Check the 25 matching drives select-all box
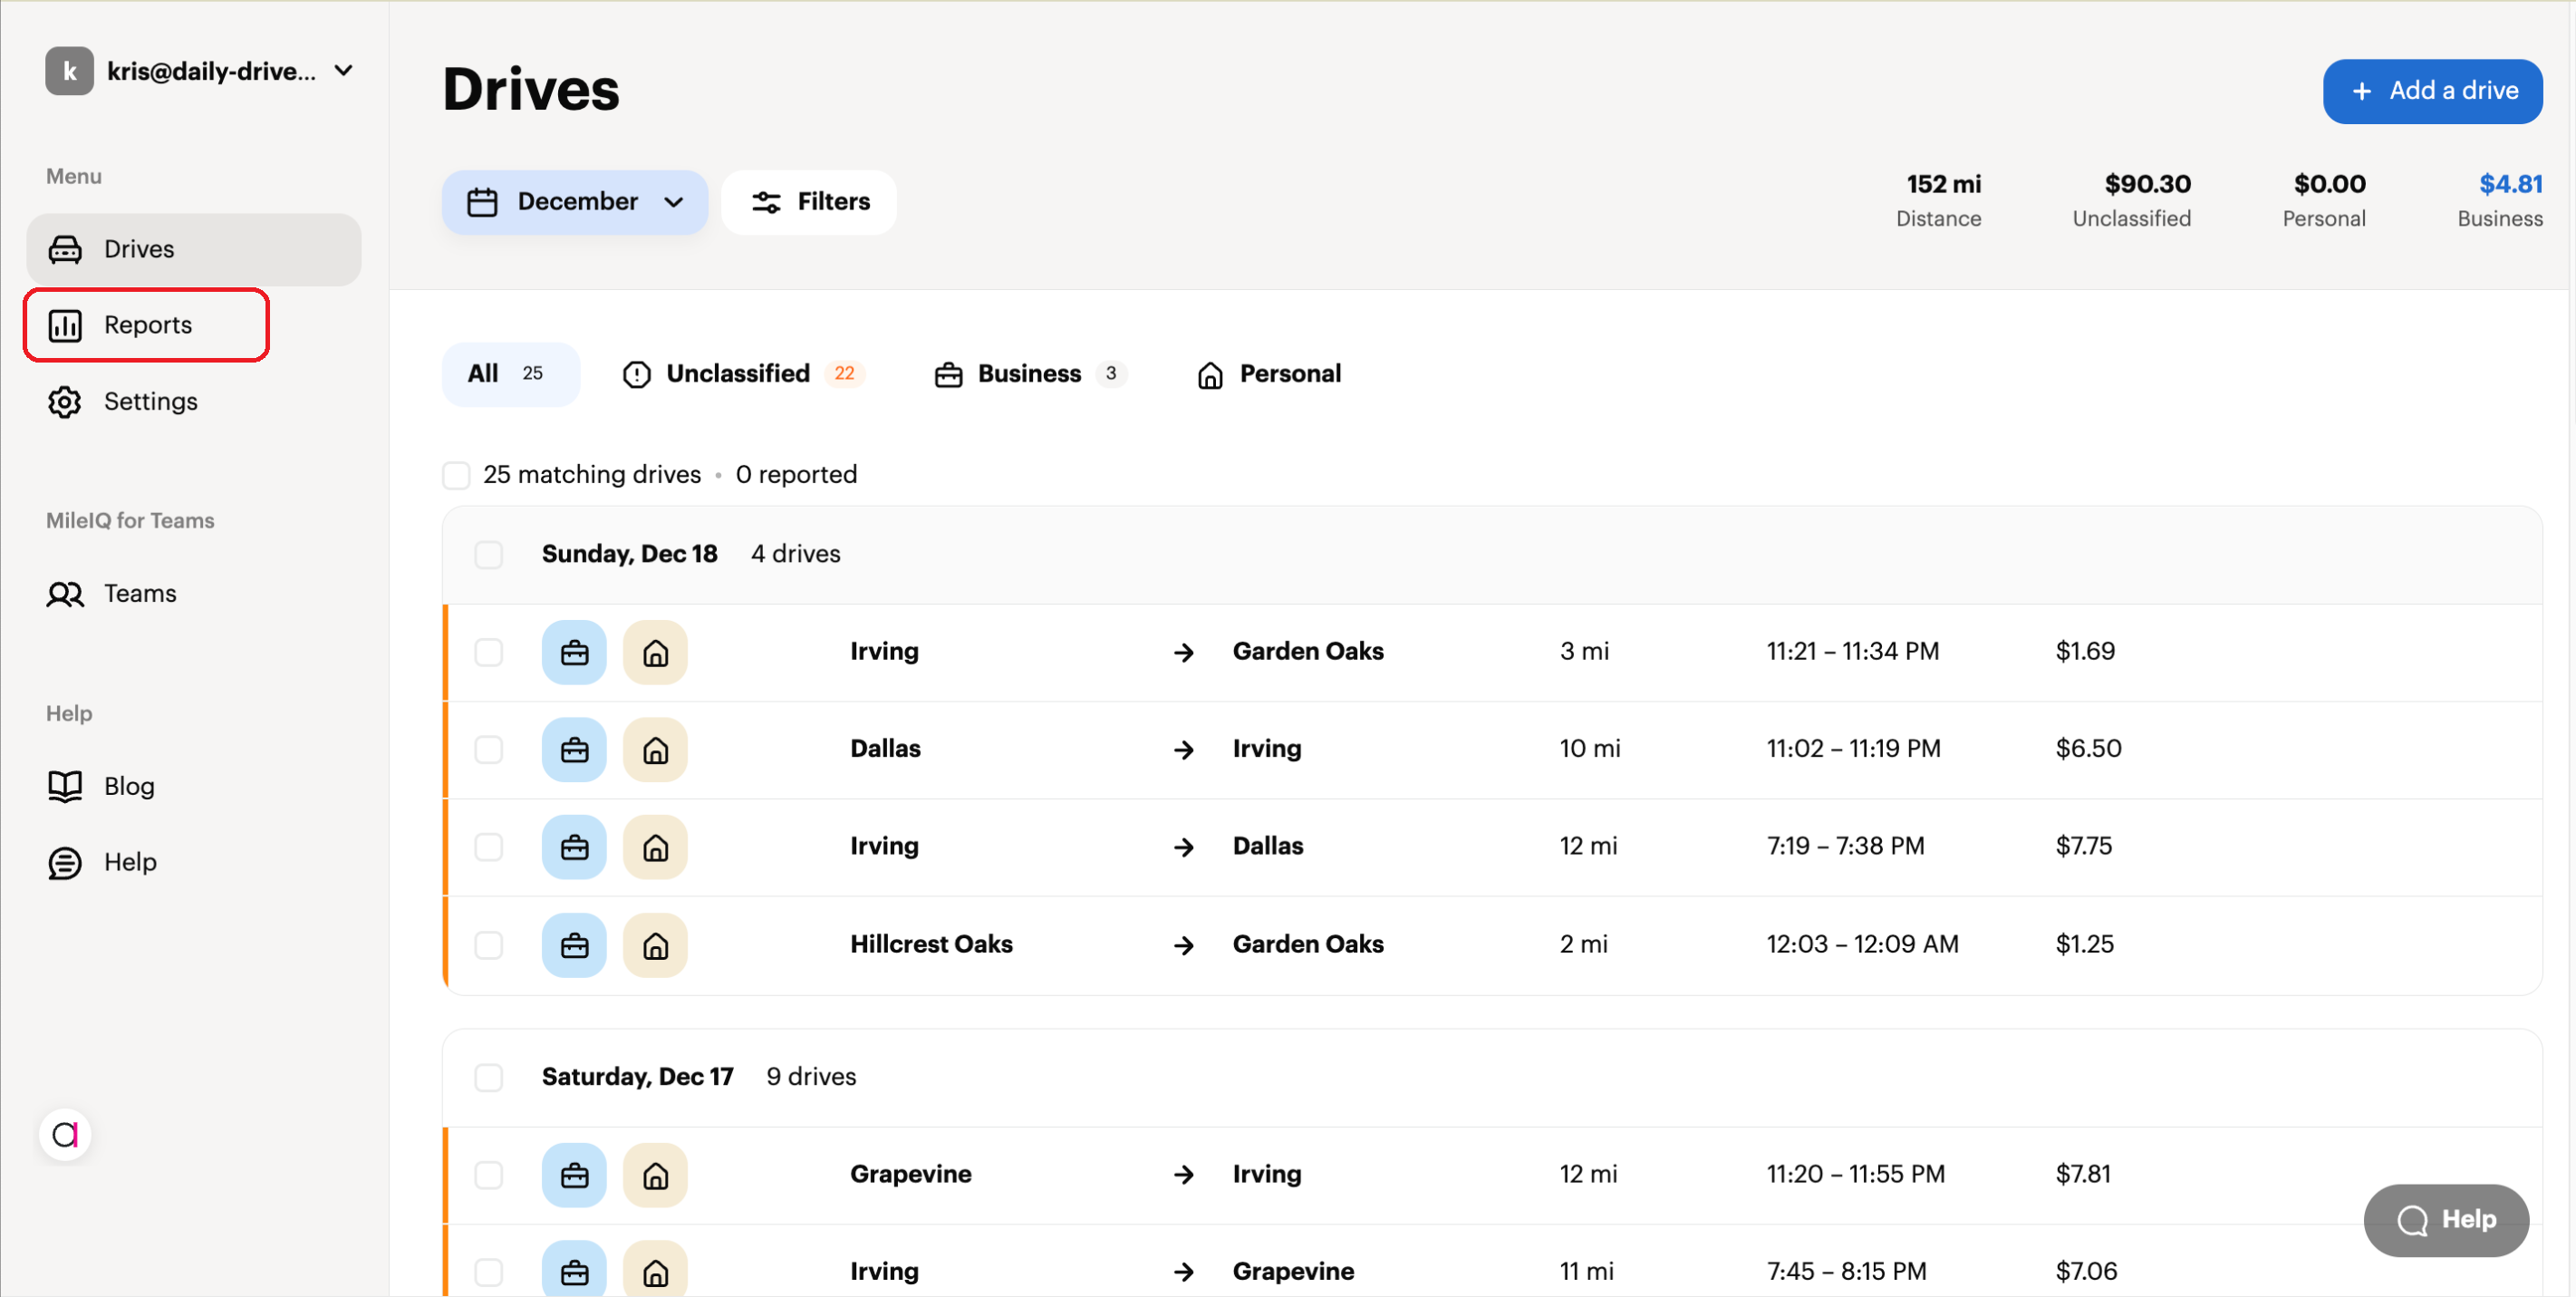The height and width of the screenshot is (1297, 2576). tap(456, 475)
